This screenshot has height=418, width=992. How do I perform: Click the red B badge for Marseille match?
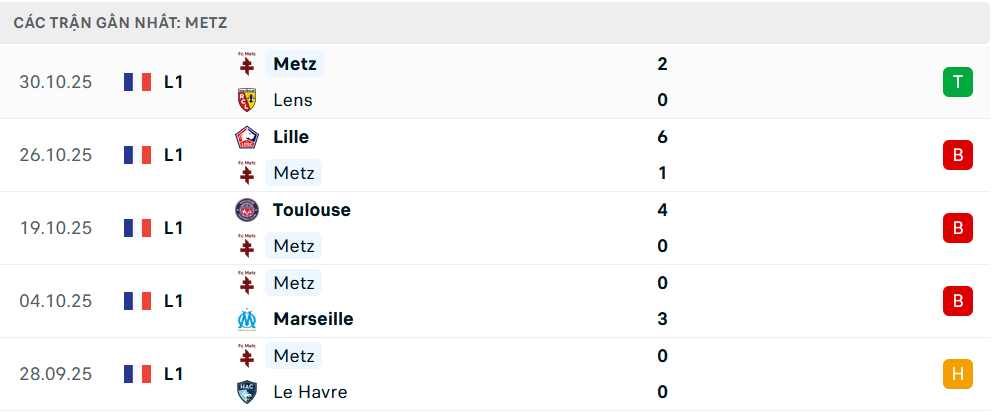[x=957, y=301]
